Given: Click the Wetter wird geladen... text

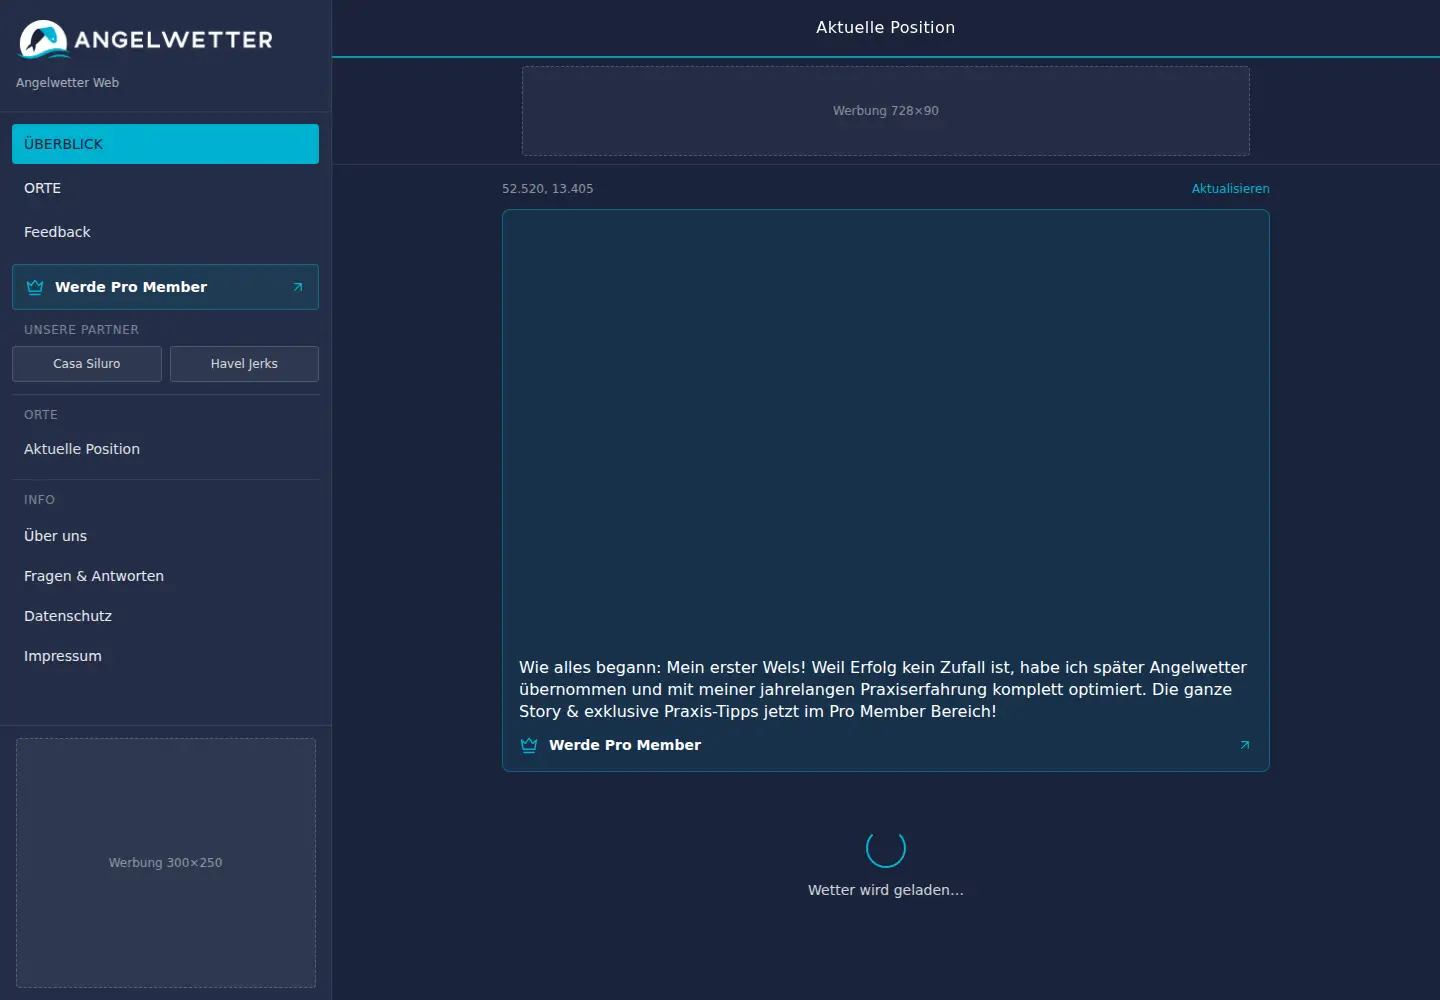Looking at the screenshot, I should tap(886, 890).
